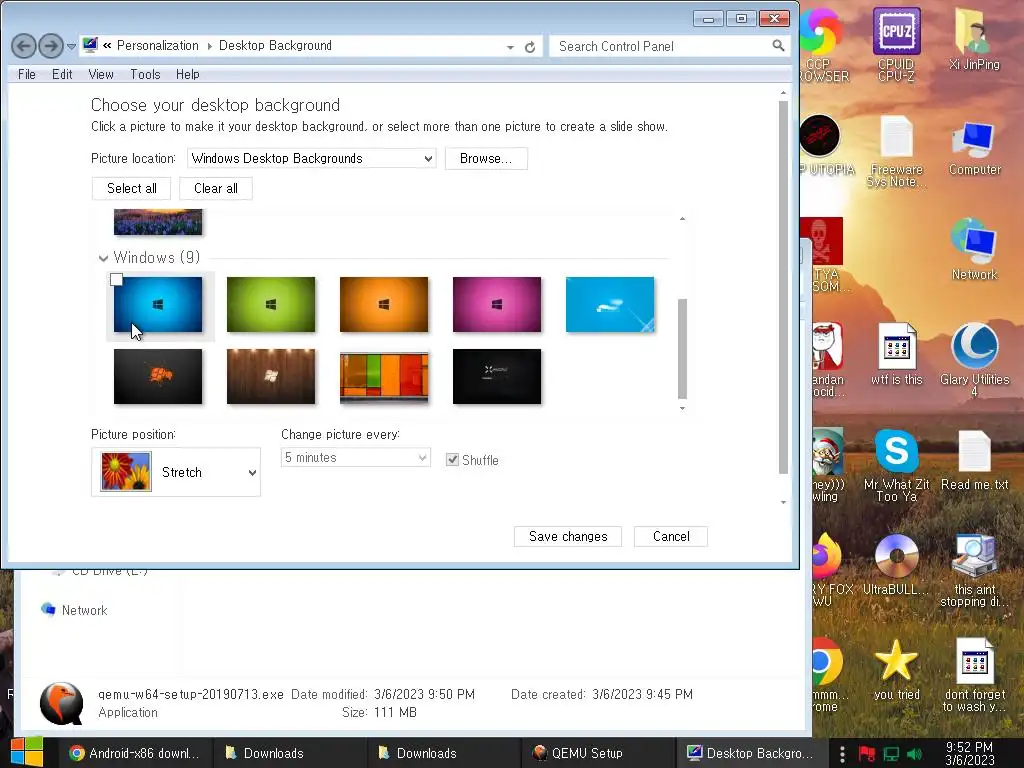Open Freeware Sys Note desktop file
Viewport: 1024px width, 768px height.
[x=896, y=152]
